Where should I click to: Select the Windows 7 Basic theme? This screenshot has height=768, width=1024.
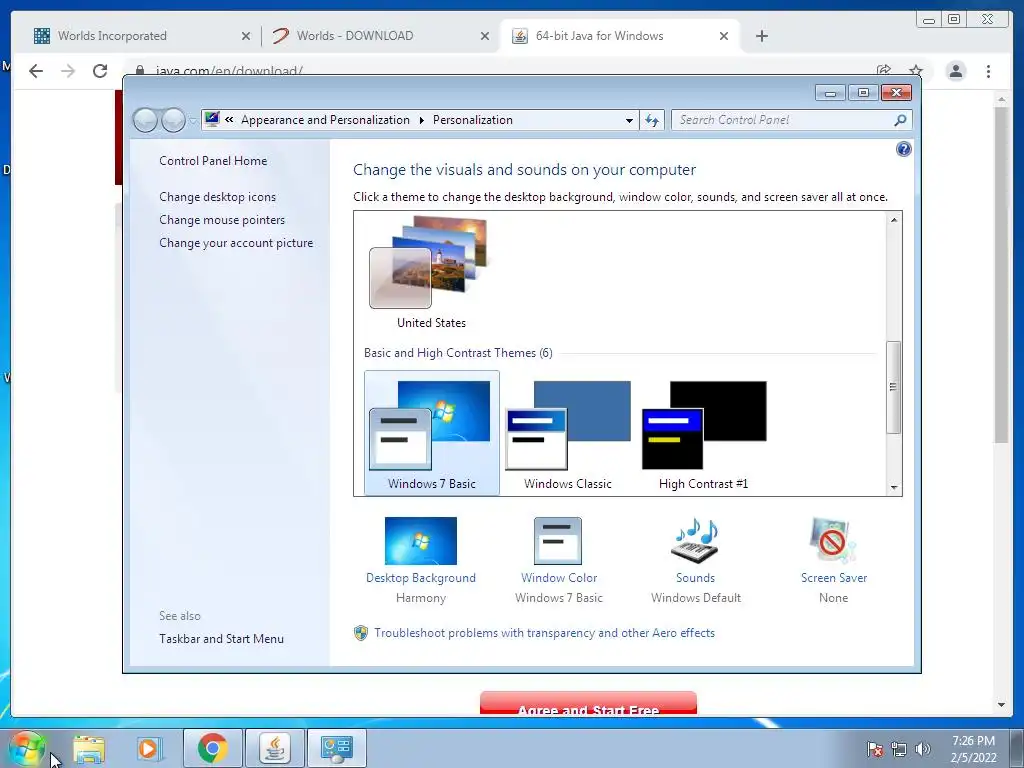click(x=432, y=434)
